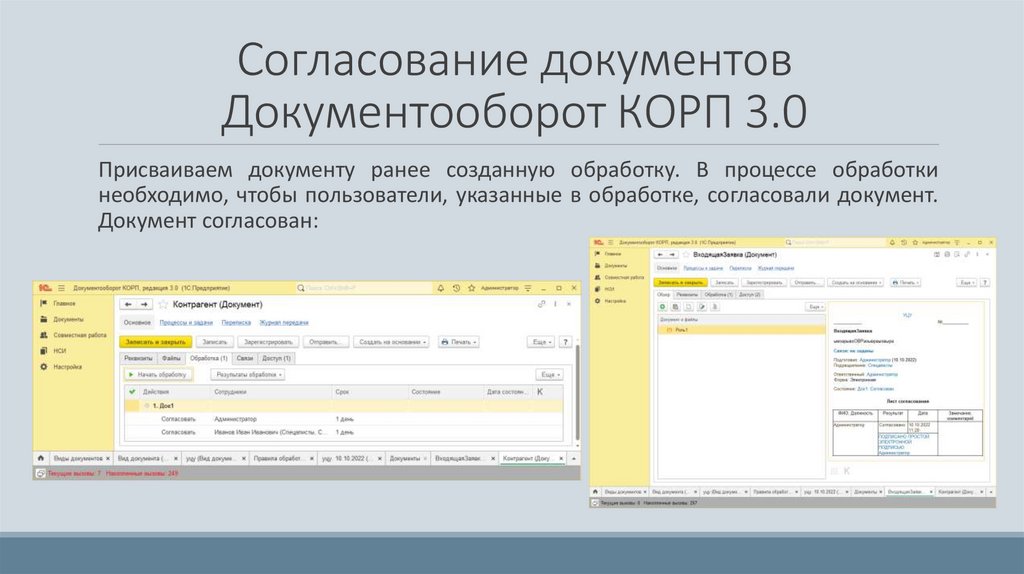
Task: Open Печать dropdown in Контрагент window
Action: point(458,342)
